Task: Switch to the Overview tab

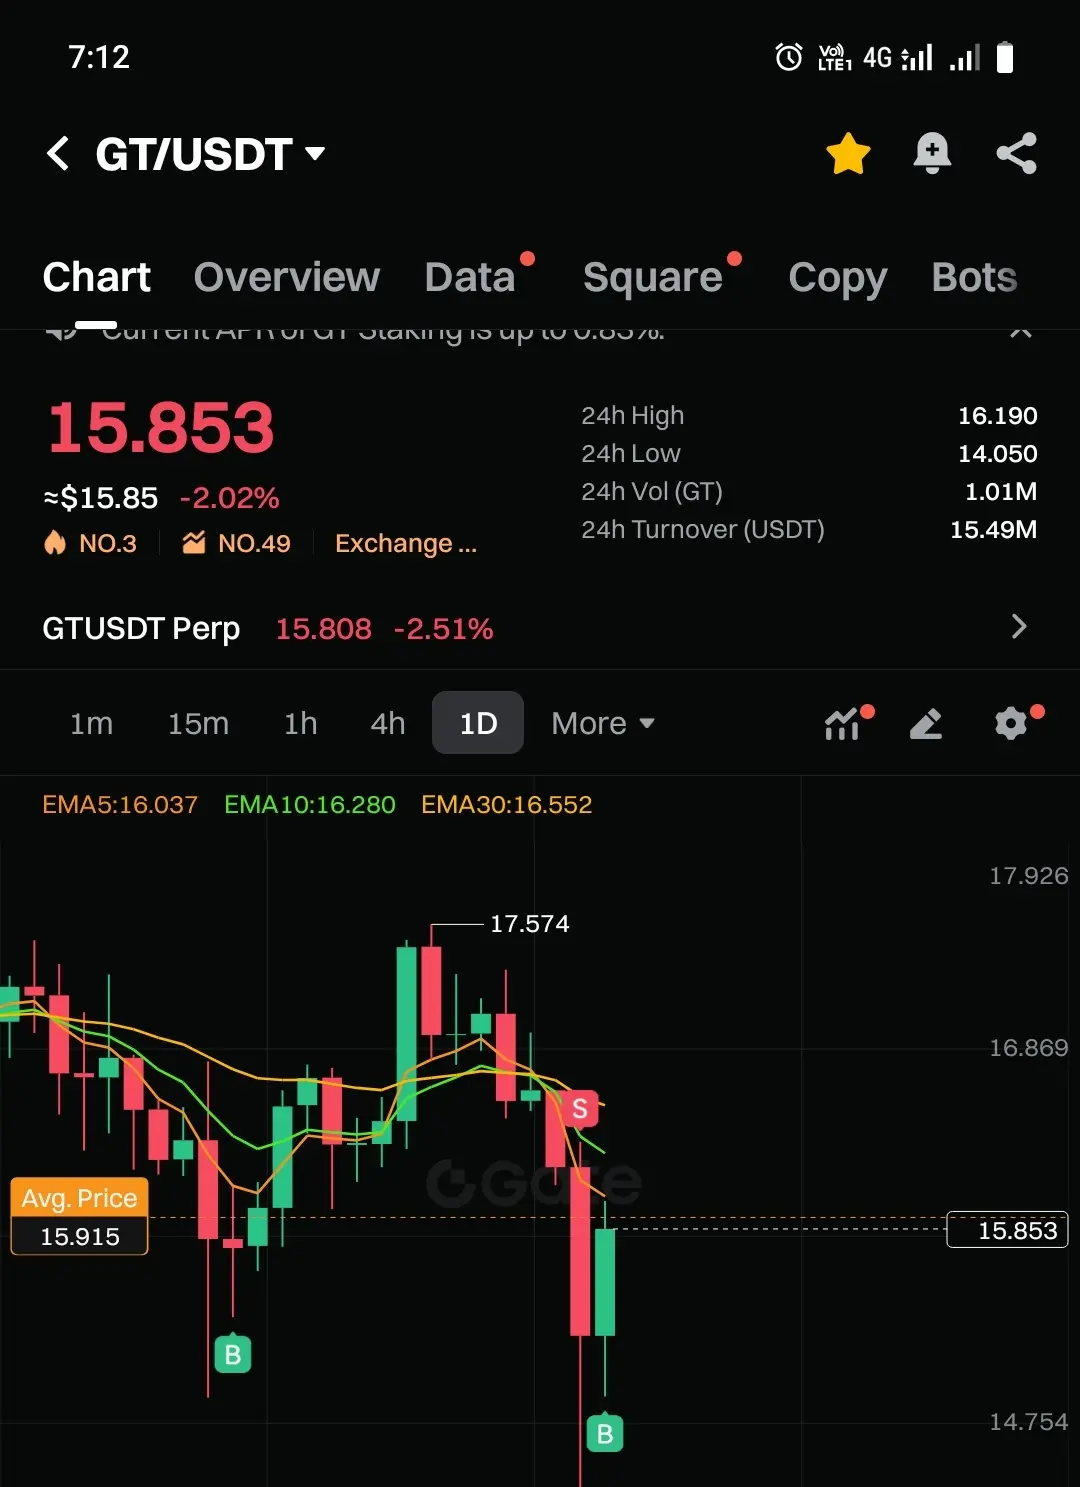Action: (287, 277)
